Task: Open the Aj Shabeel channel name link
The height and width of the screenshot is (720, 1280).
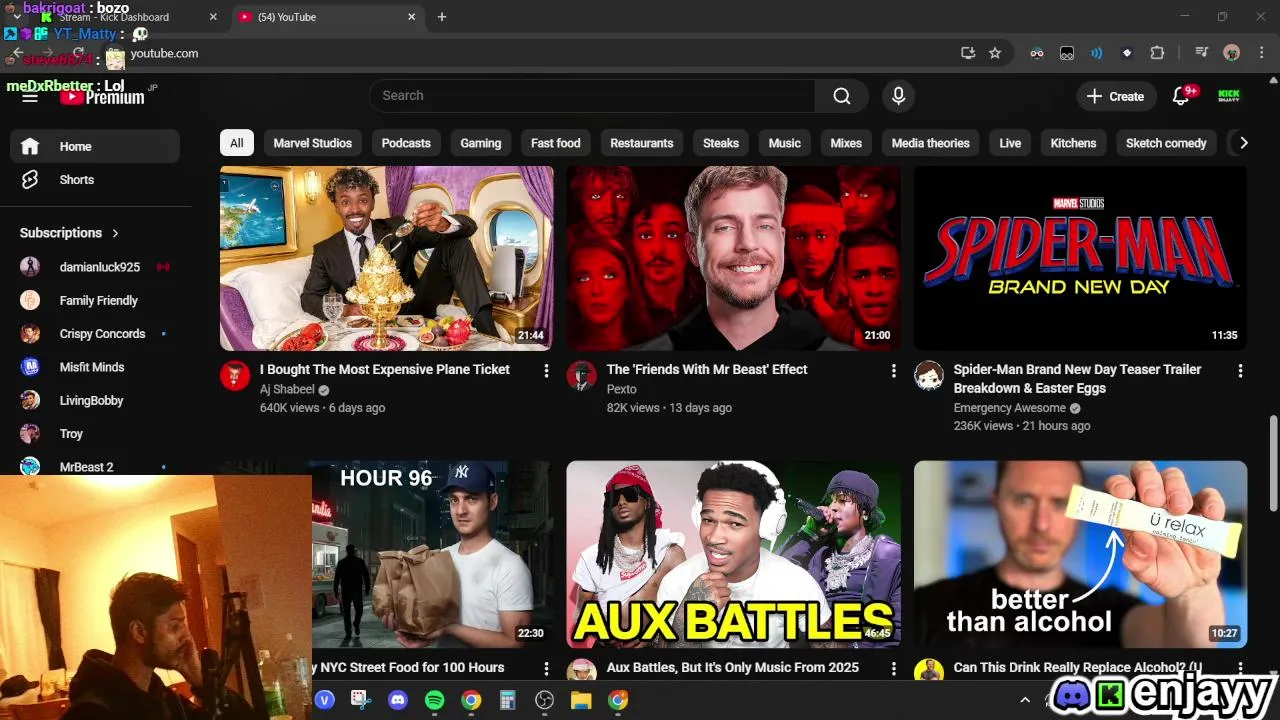Action: [x=287, y=390]
